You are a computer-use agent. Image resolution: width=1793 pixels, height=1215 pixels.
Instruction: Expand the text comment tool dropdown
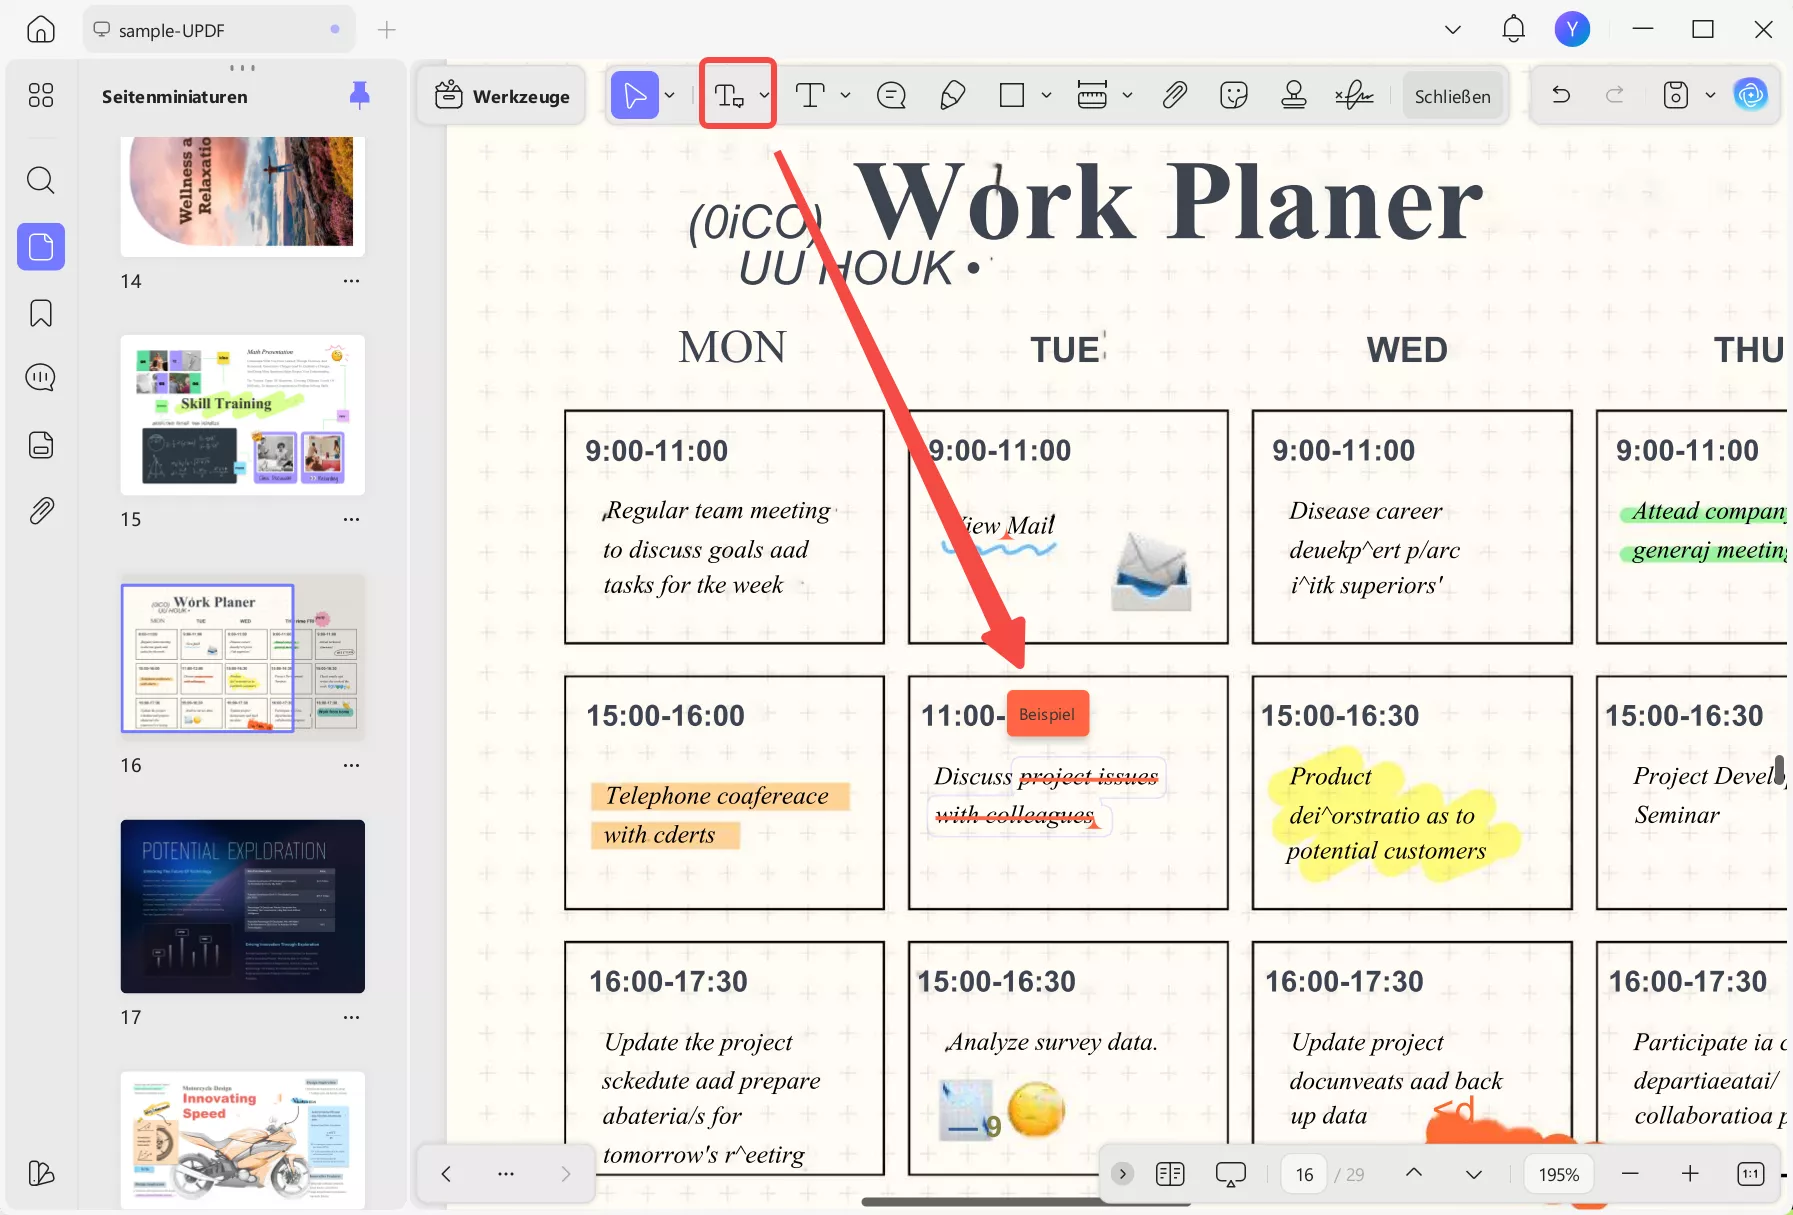[764, 96]
